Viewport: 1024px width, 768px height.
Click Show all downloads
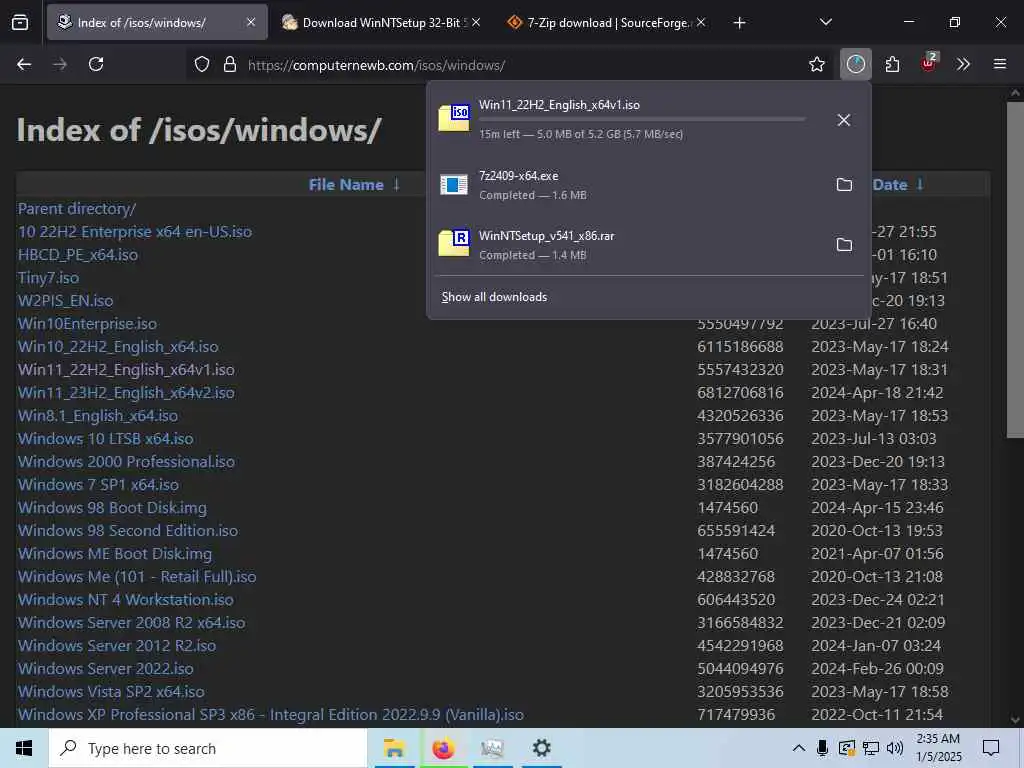tap(494, 296)
